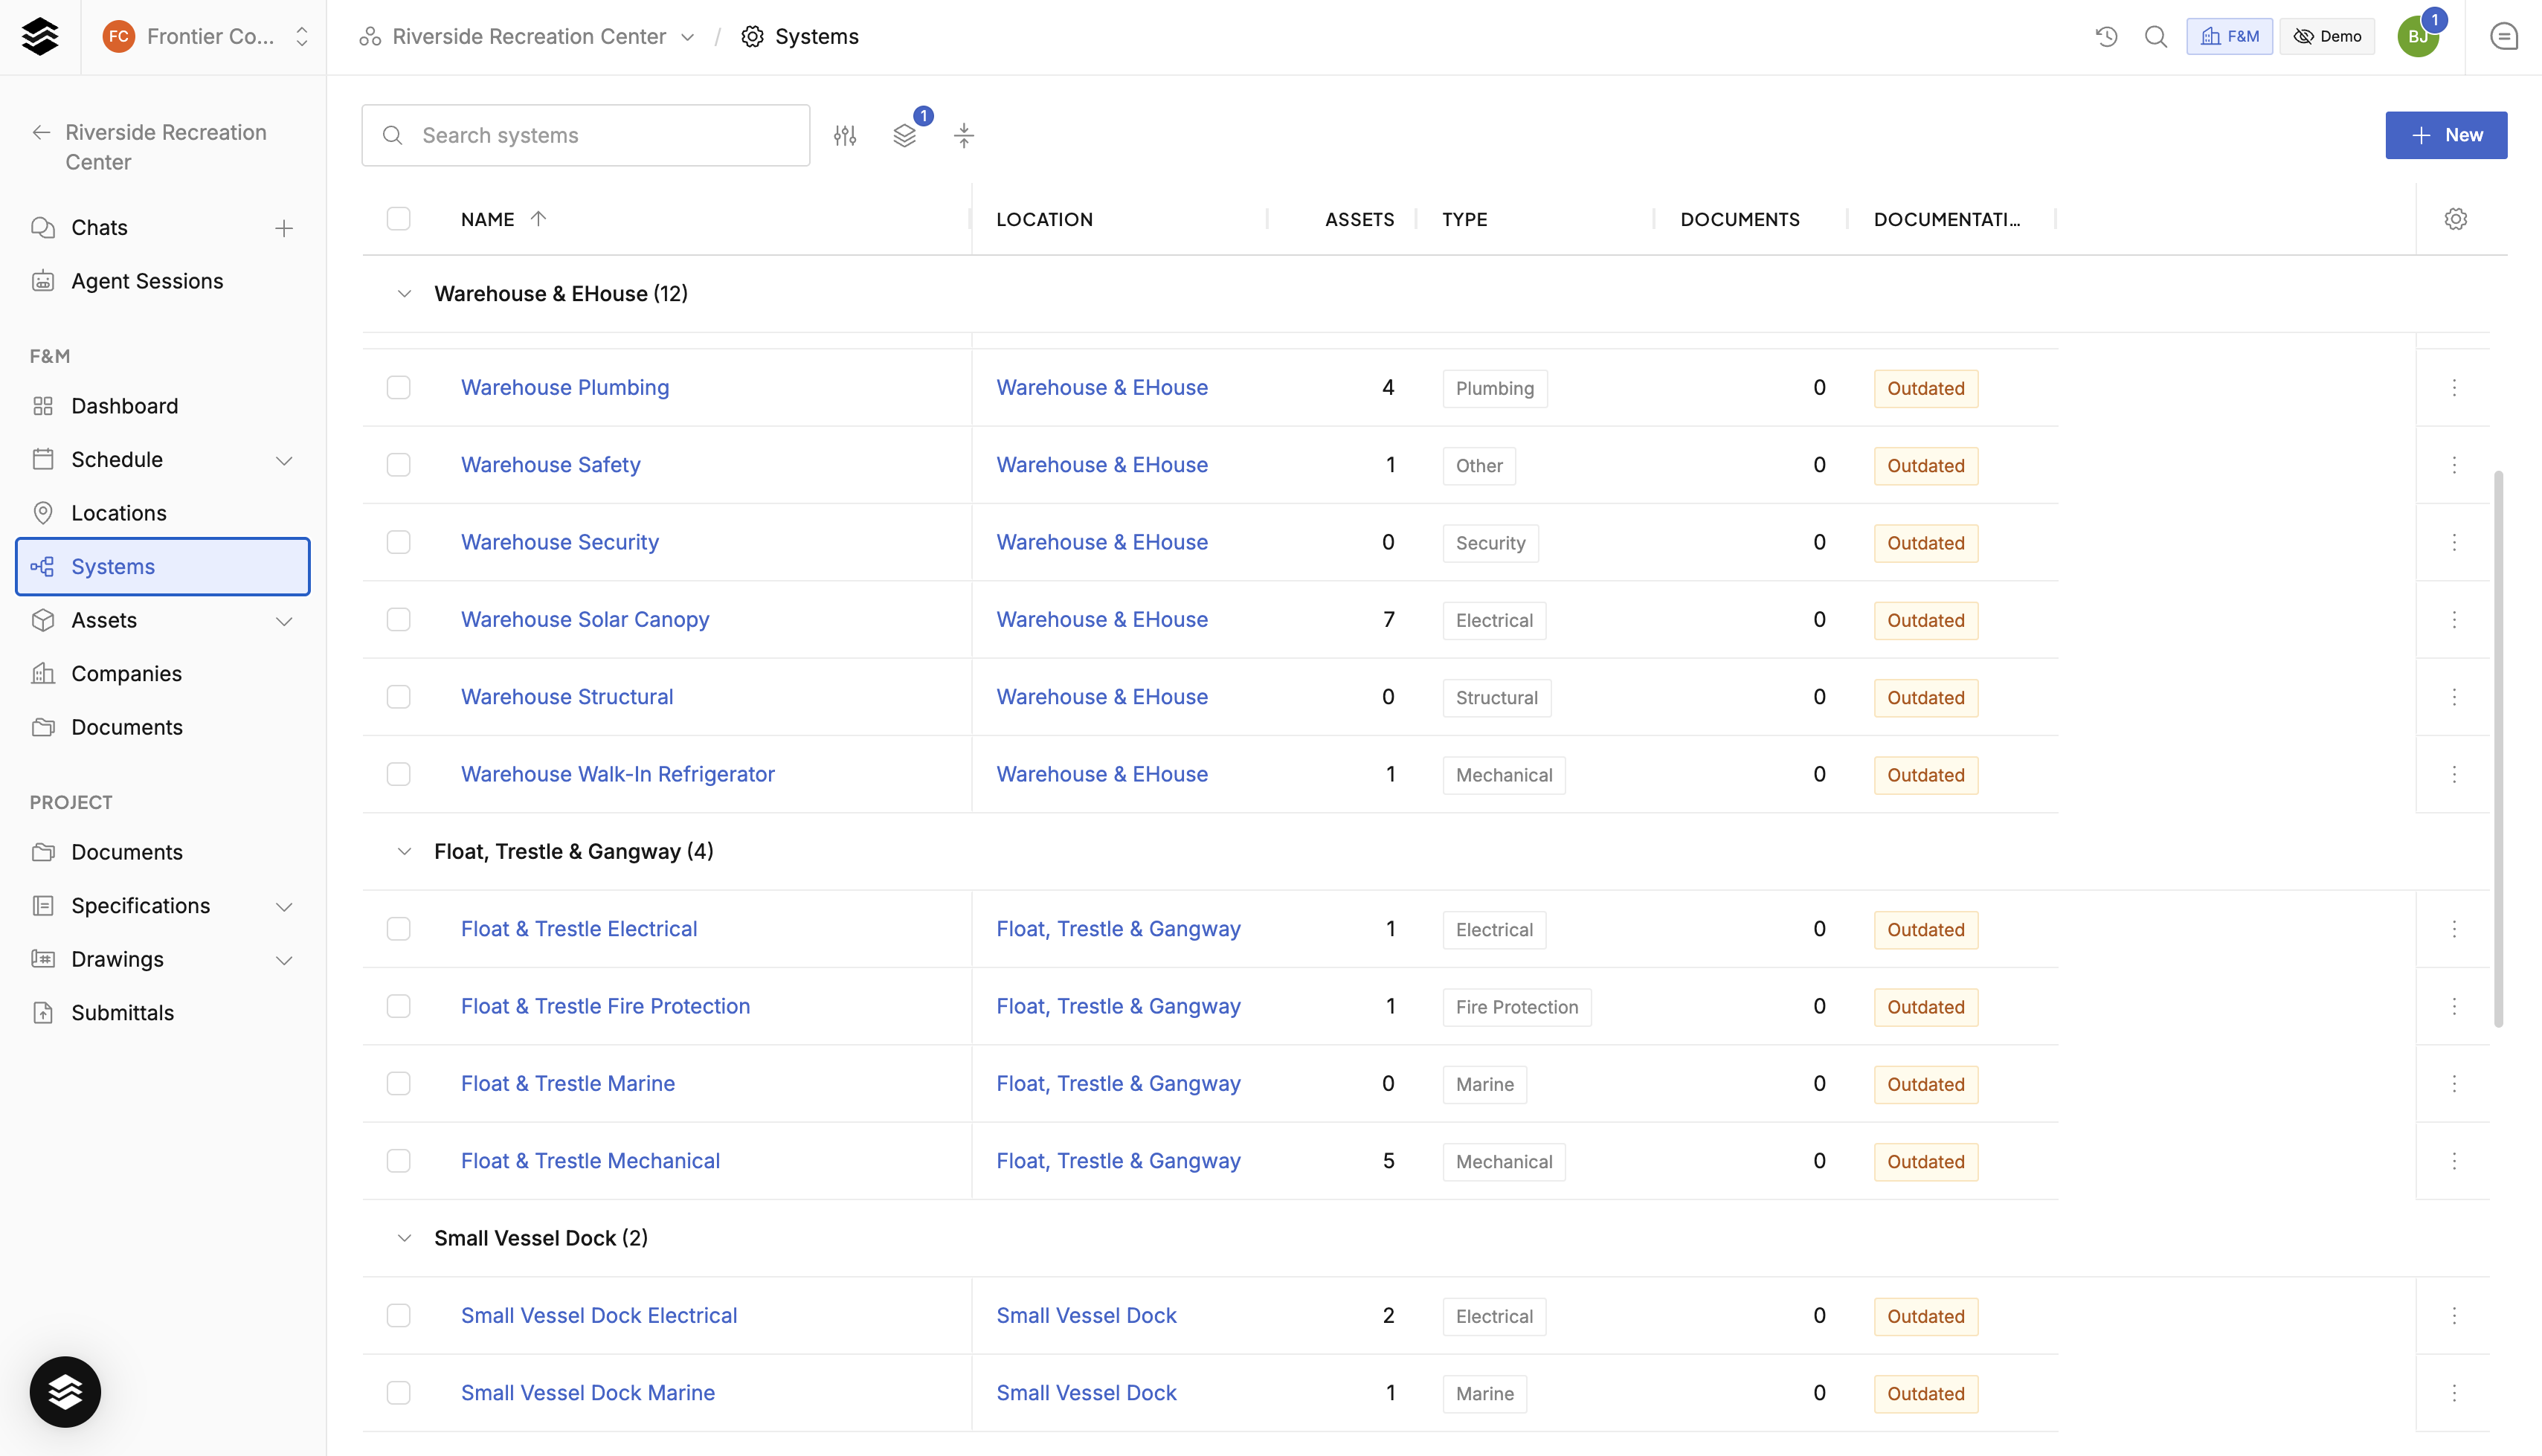Expand the Specifications sidebar section

point(284,906)
